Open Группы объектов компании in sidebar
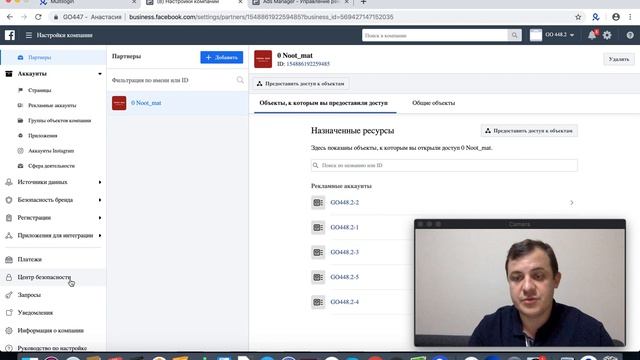 pyautogui.click(x=59, y=120)
